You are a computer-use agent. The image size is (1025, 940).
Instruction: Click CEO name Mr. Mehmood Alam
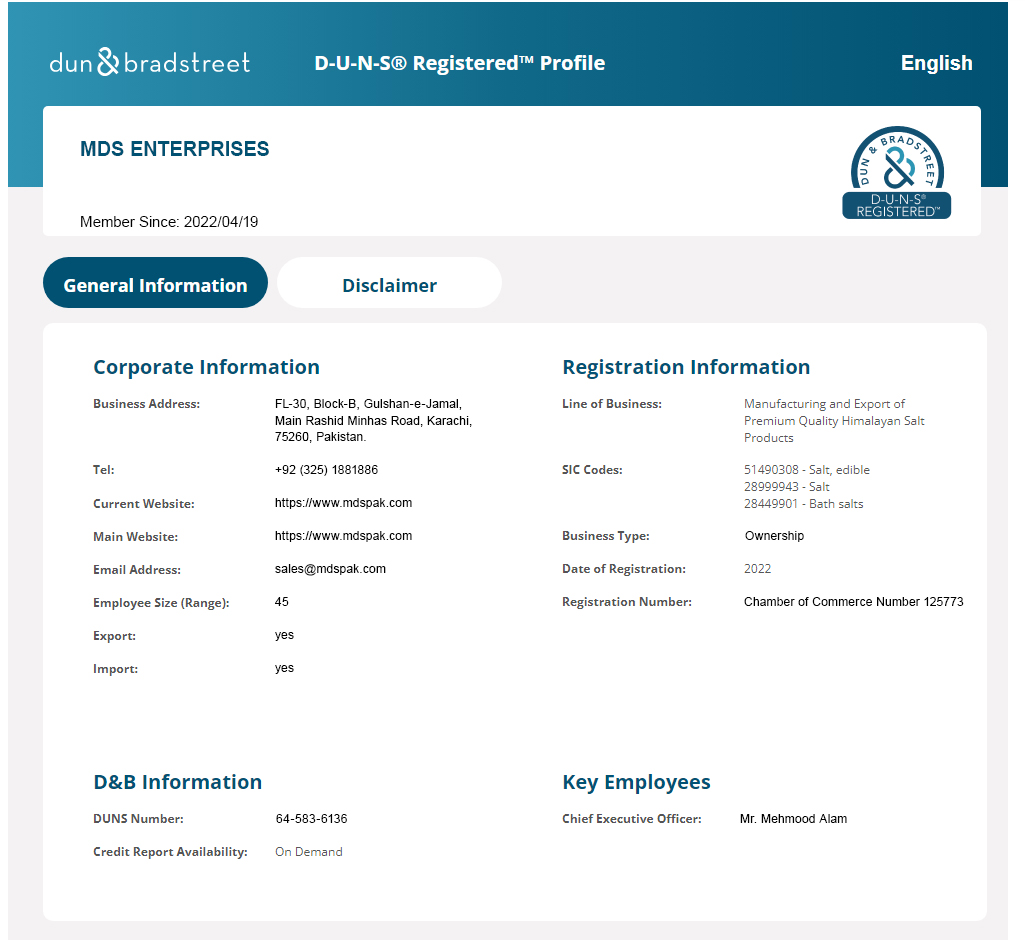(x=793, y=819)
